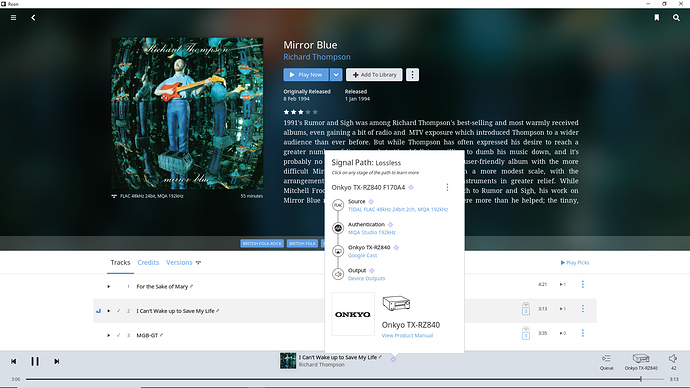Expand the Versions filter dropdown
The height and width of the screenshot is (388, 690).
tap(198, 263)
